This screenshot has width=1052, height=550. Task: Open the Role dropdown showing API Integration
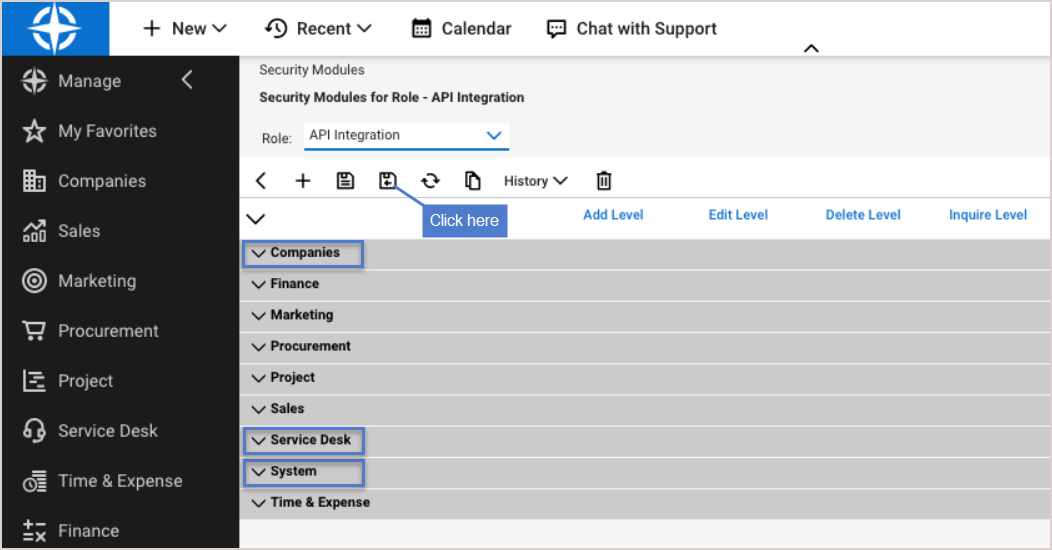click(x=406, y=135)
